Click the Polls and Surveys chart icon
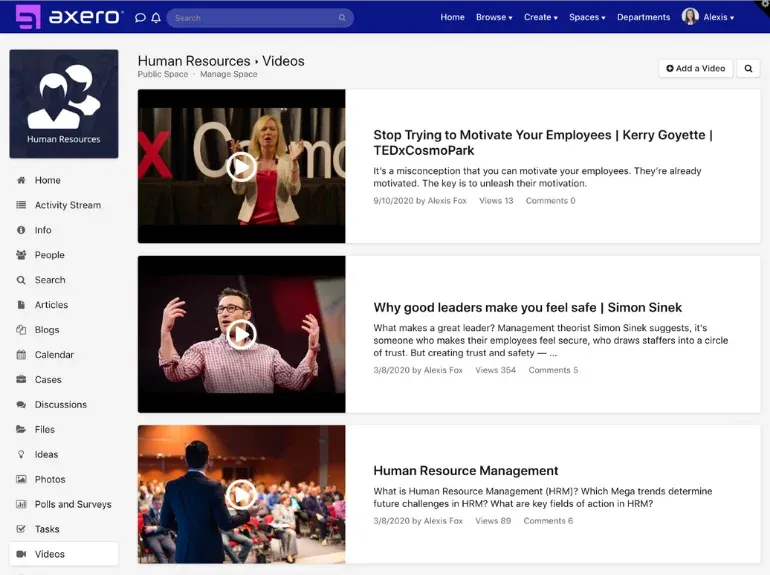The width and height of the screenshot is (770, 575). point(21,504)
